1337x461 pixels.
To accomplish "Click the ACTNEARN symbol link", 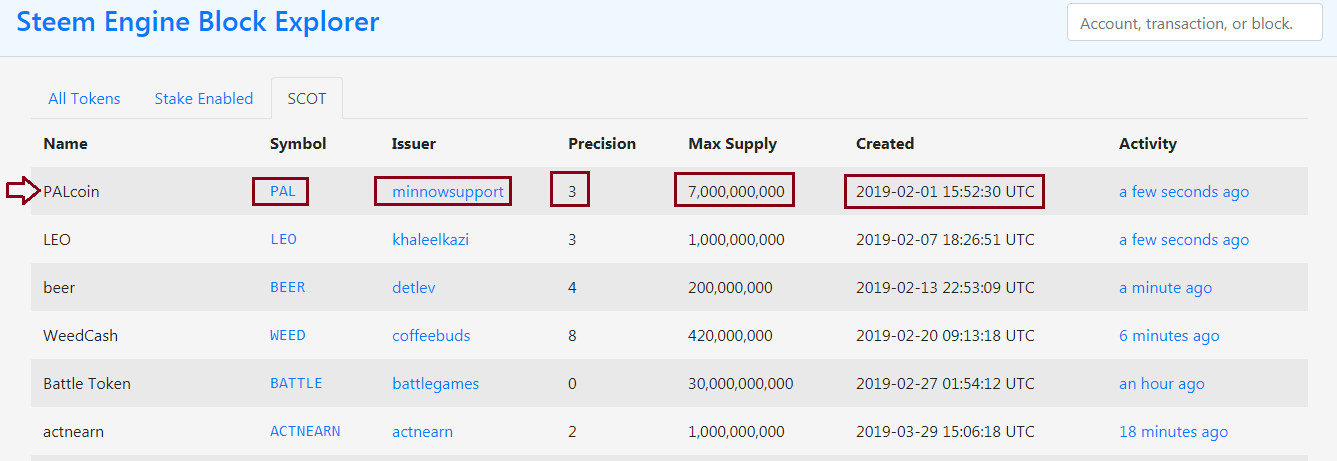I will (x=305, y=432).
